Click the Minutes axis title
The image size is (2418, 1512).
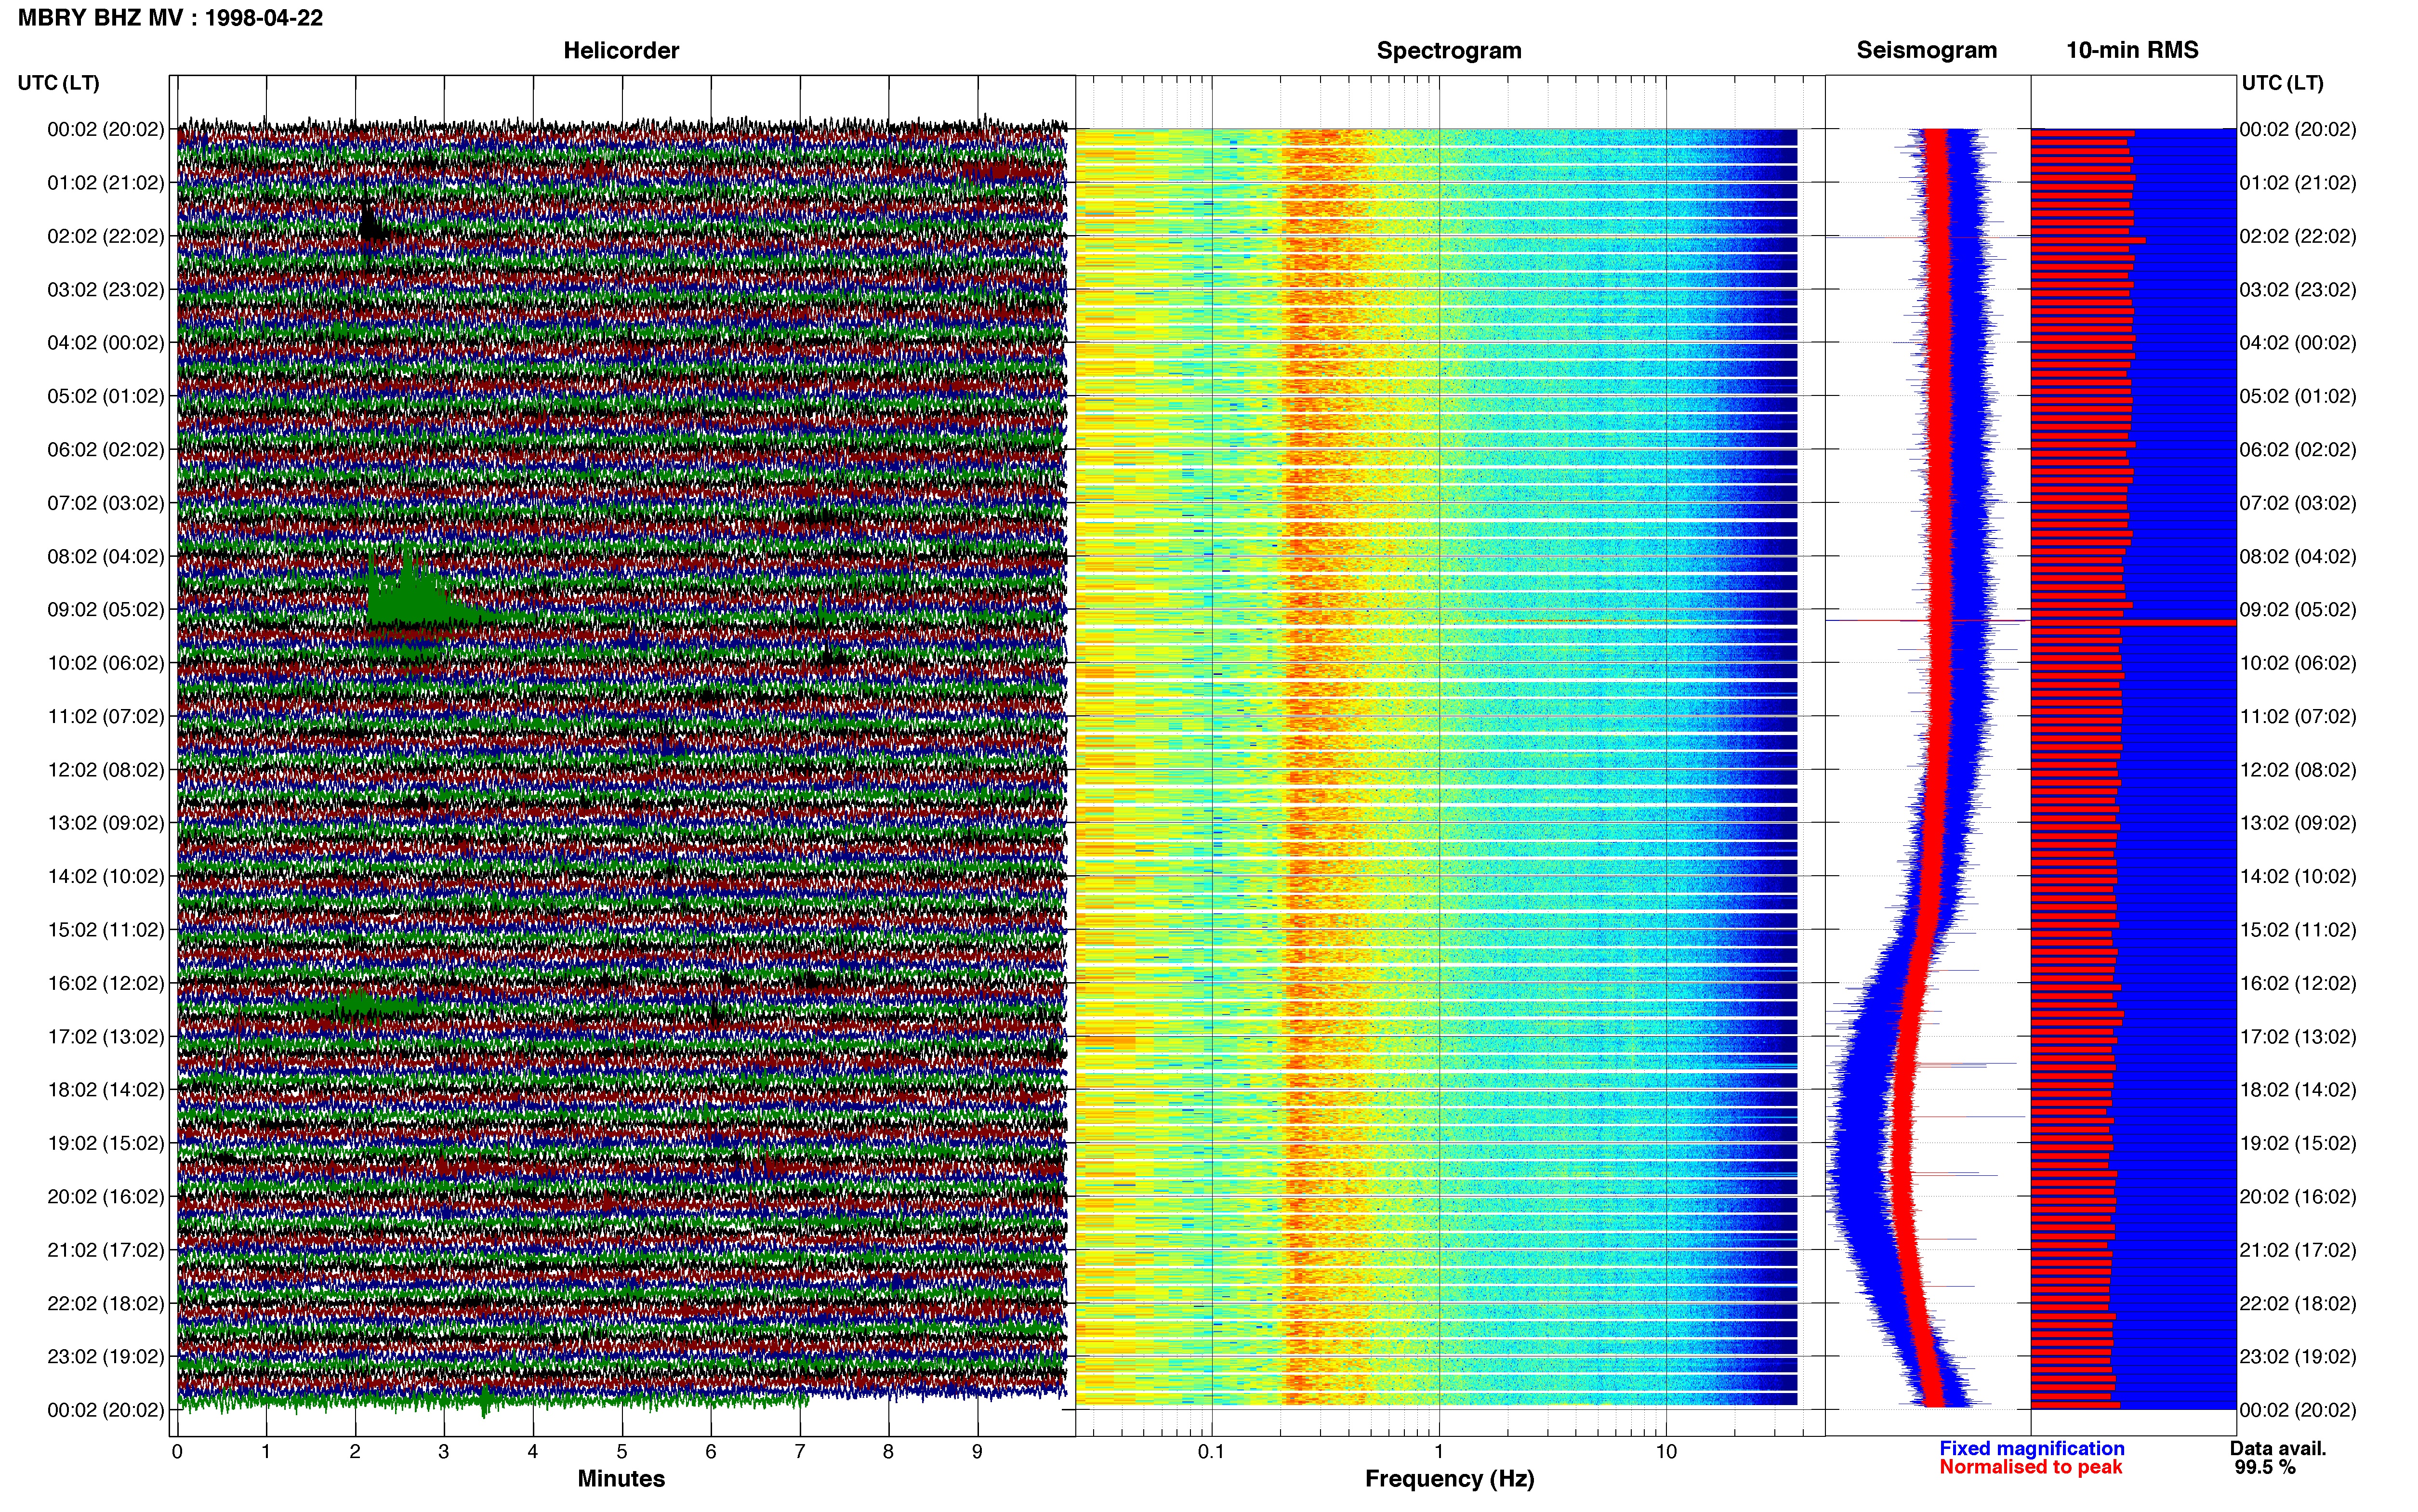[621, 1479]
